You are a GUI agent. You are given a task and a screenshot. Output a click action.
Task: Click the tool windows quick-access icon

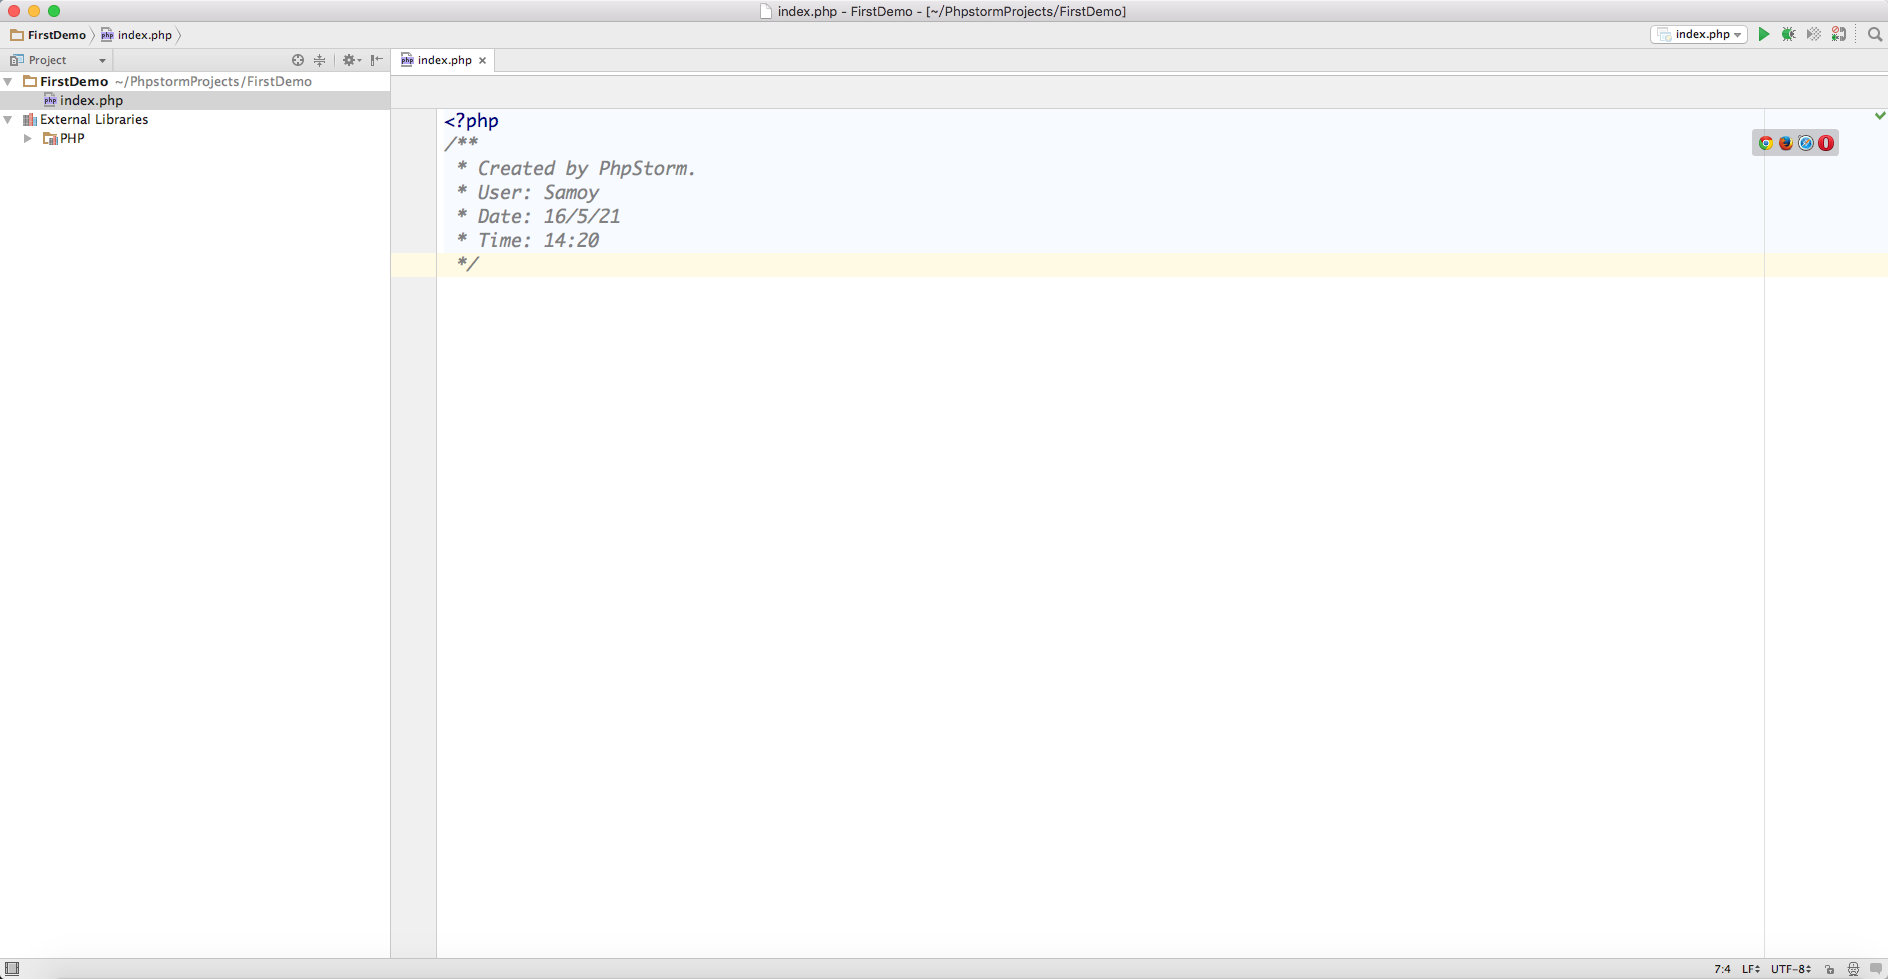point(12,968)
